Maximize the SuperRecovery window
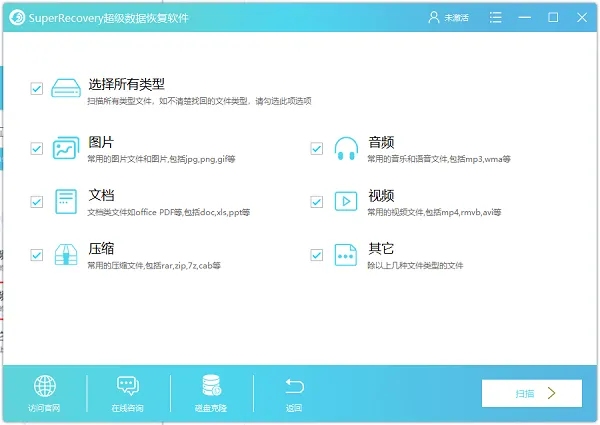The width and height of the screenshot is (600, 425). click(x=553, y=17)
